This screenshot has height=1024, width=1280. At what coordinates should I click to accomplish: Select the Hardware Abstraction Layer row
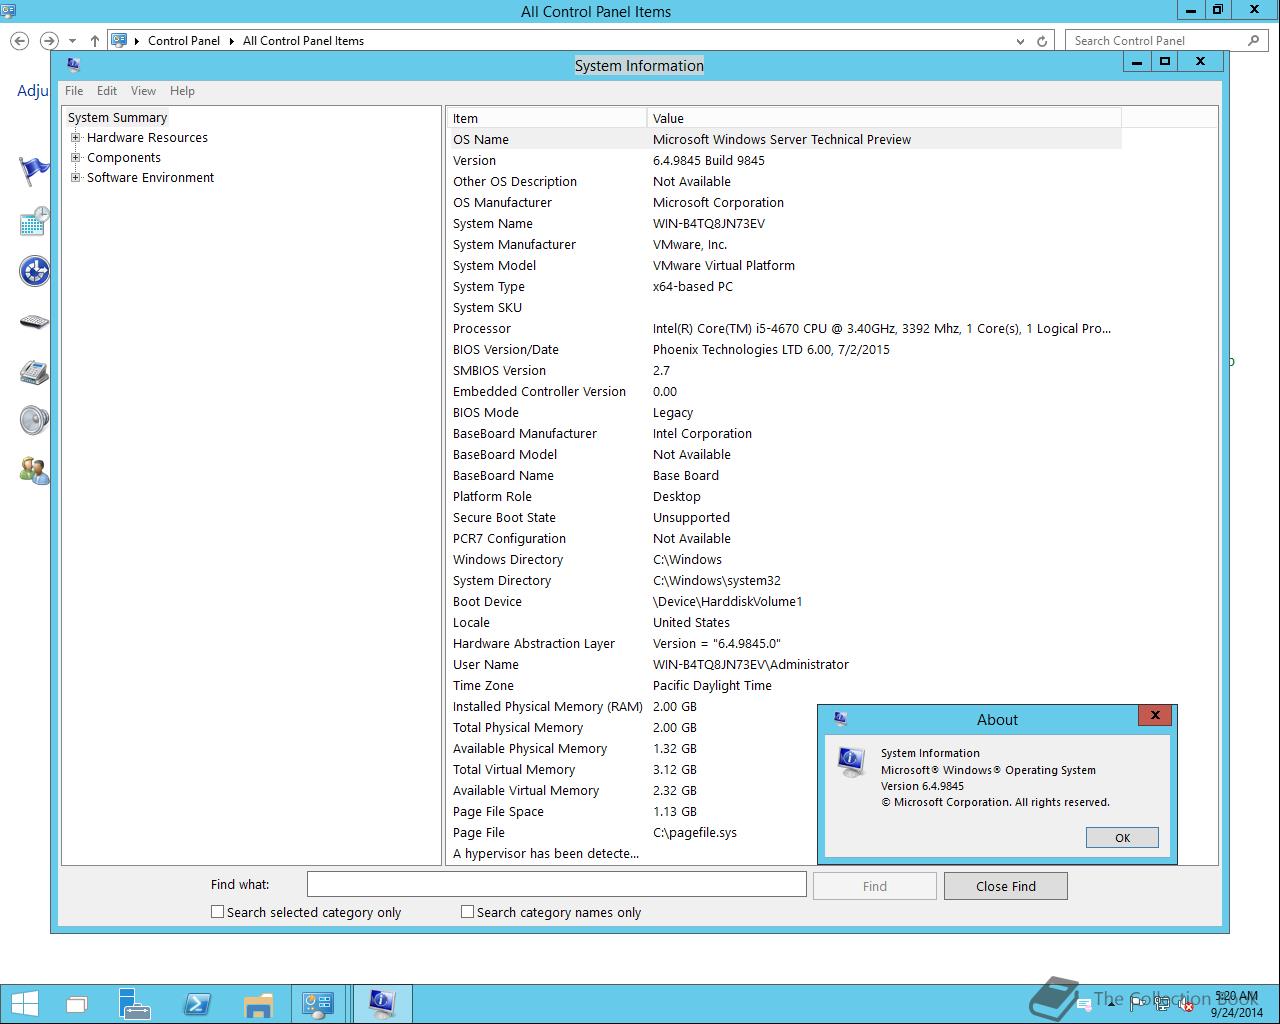784,644
